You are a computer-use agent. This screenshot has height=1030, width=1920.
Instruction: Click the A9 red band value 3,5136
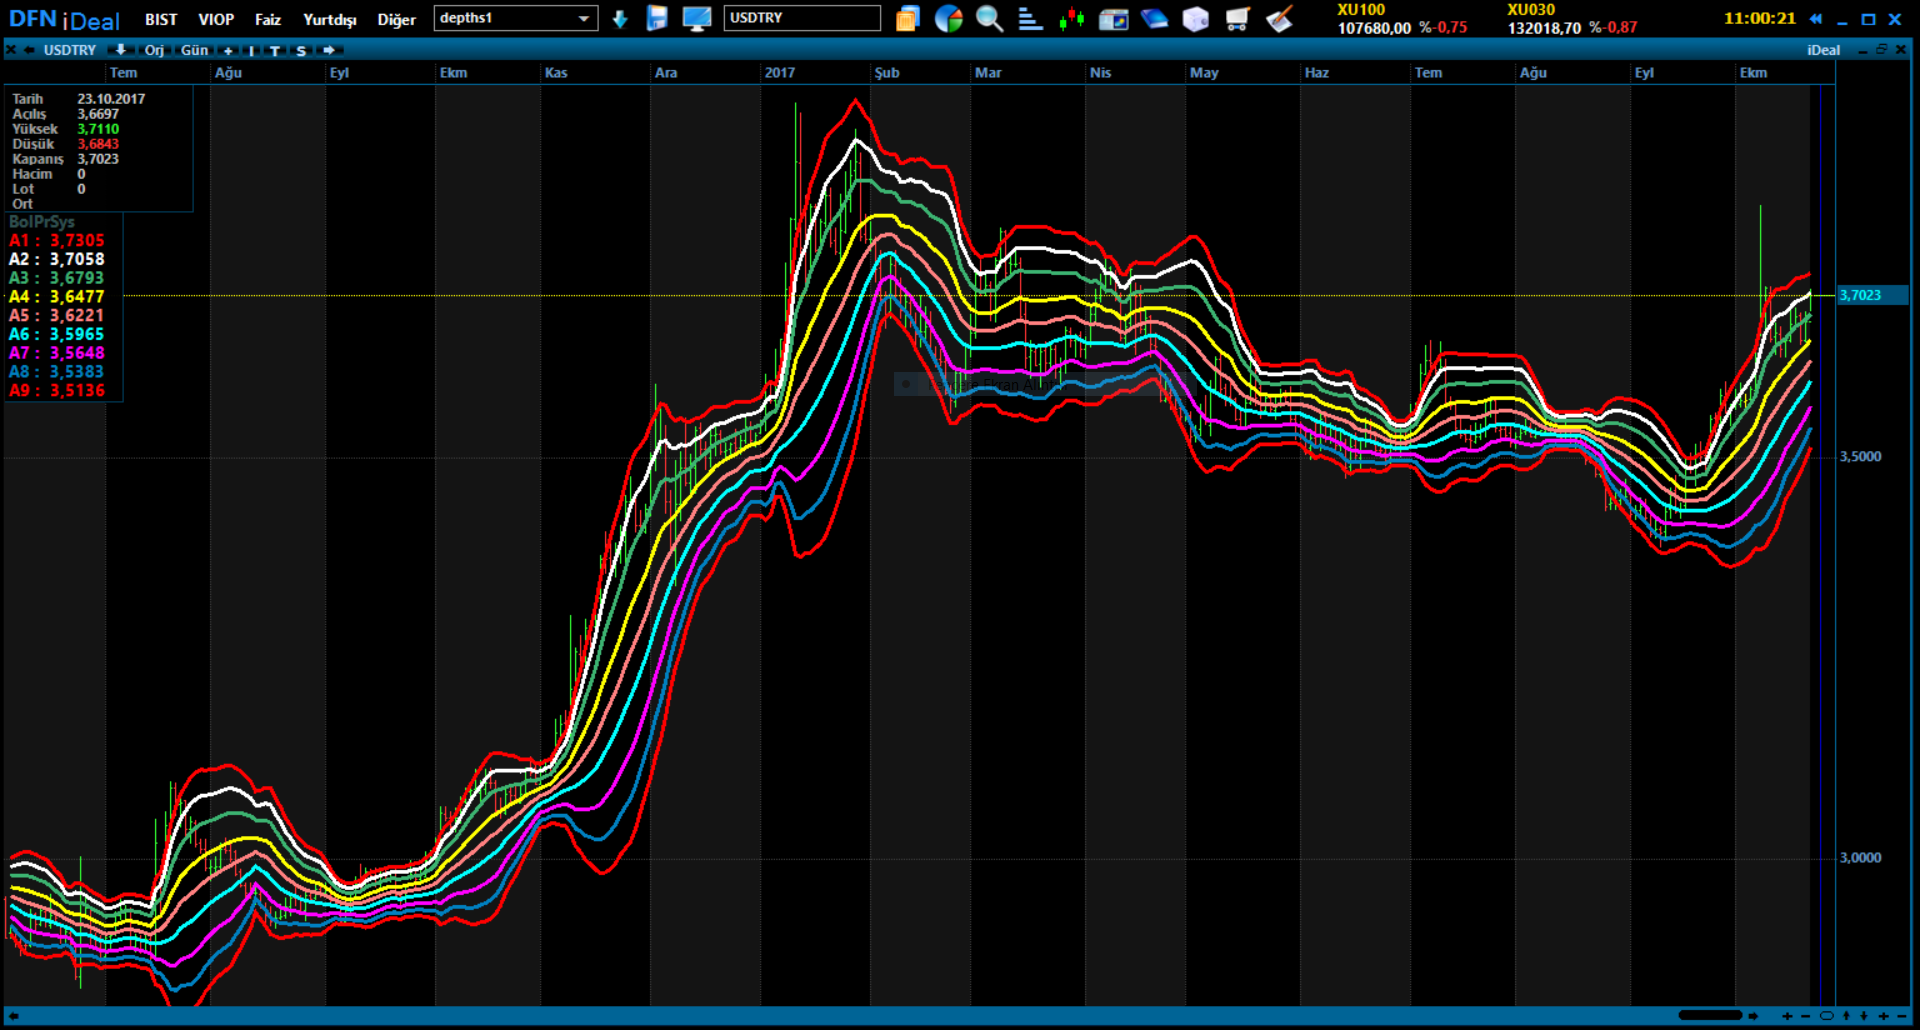tap(77, 390)
